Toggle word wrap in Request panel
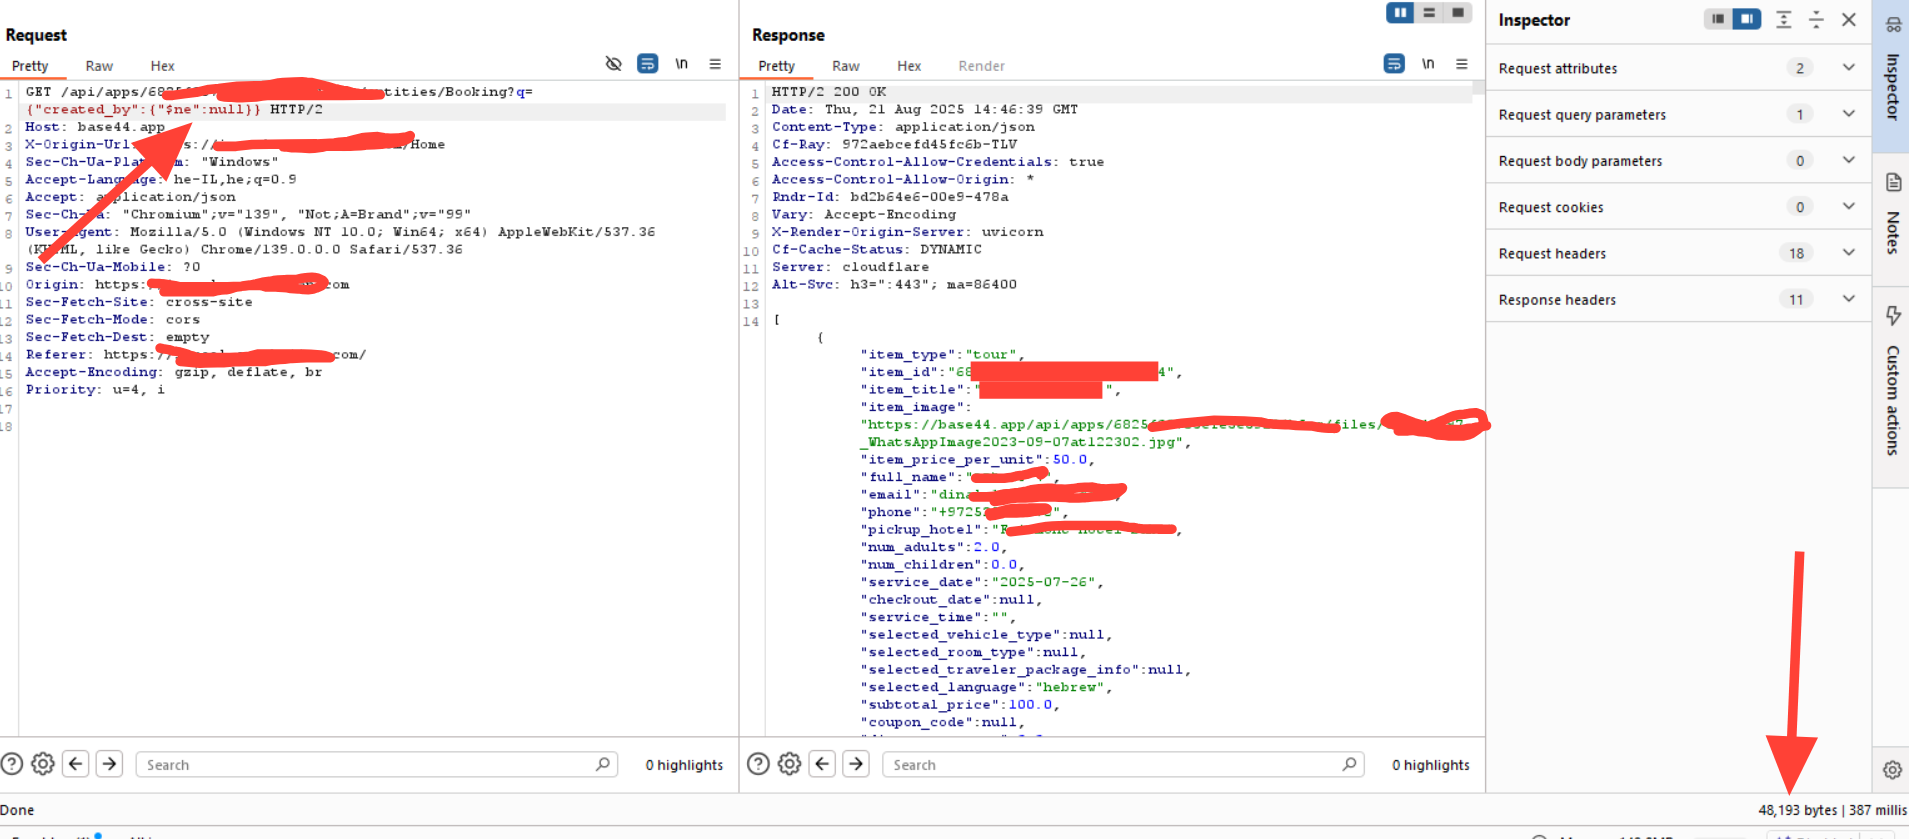1909x839 pixels. pos(648,64)
